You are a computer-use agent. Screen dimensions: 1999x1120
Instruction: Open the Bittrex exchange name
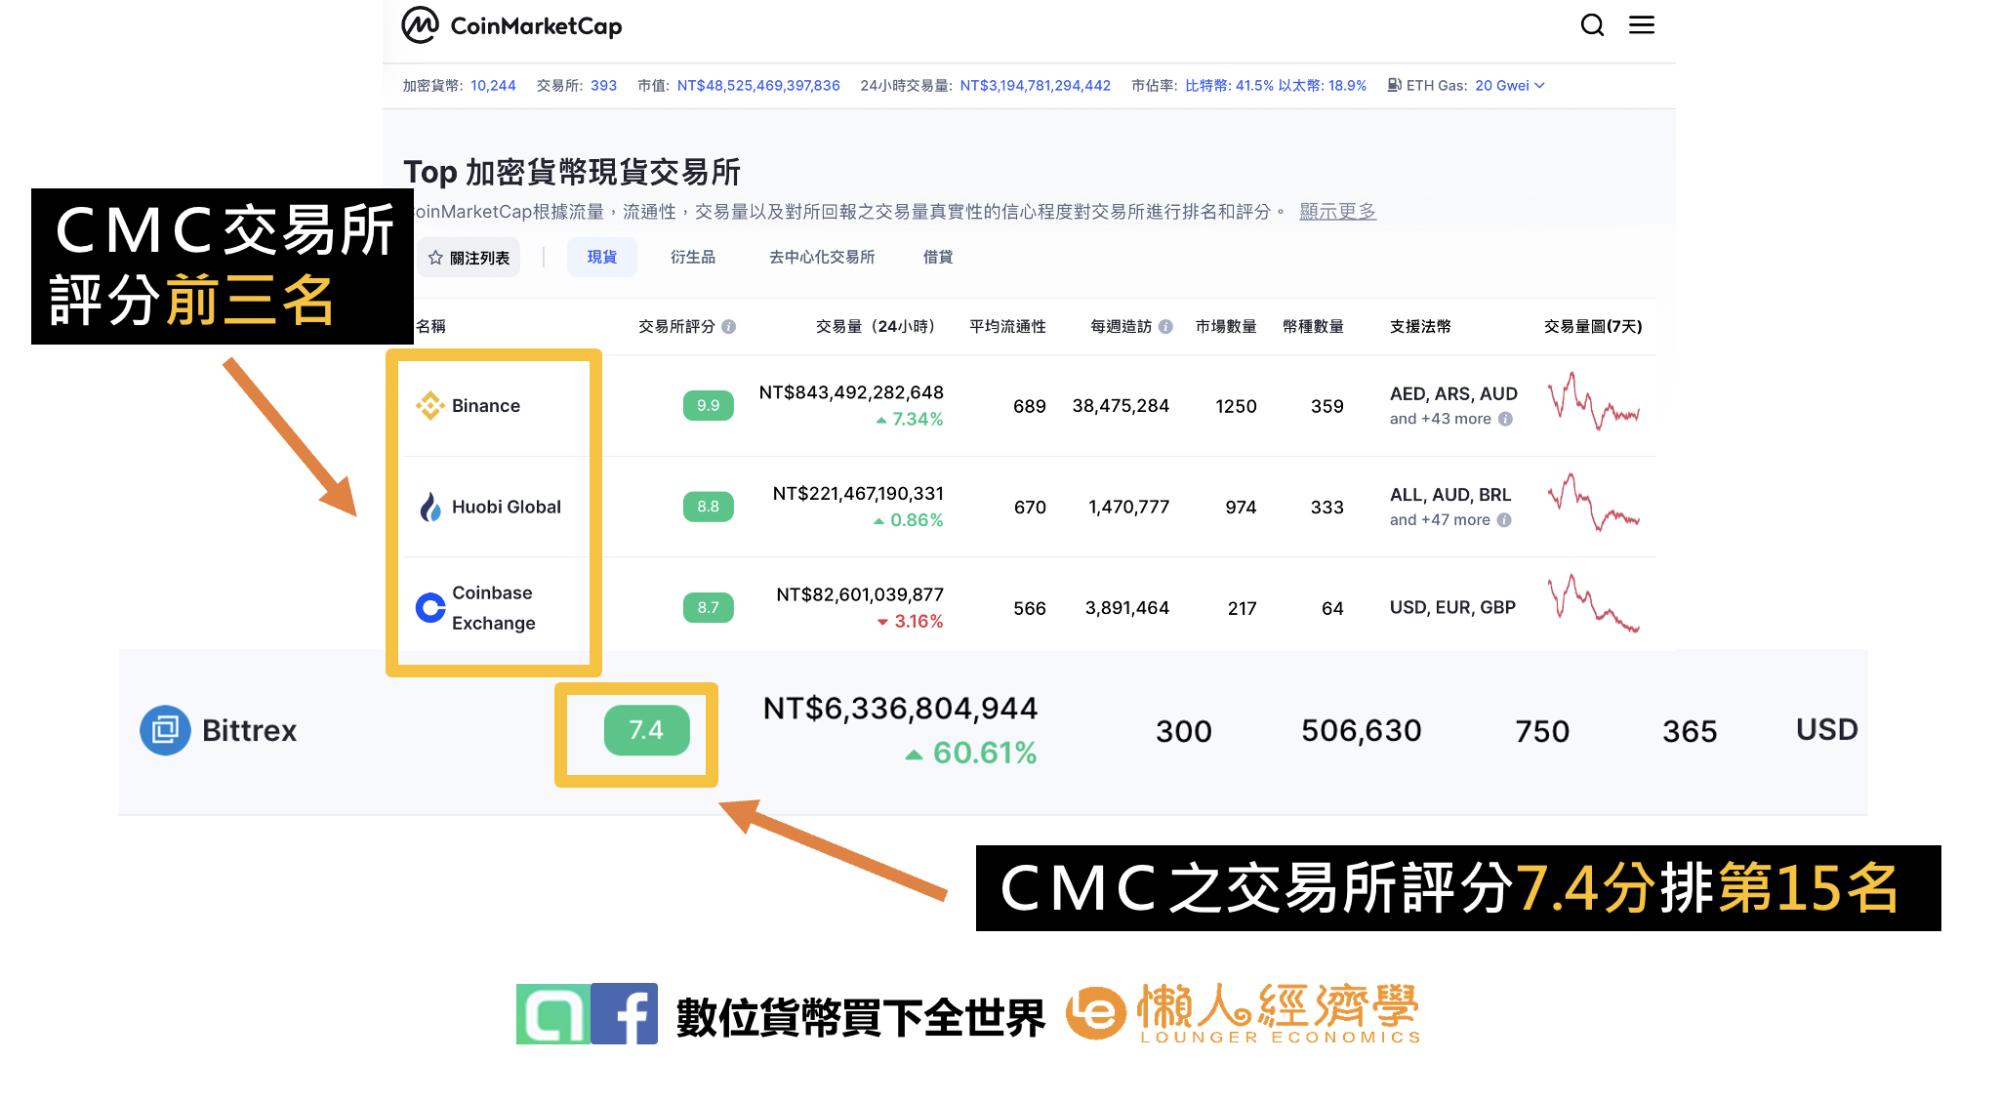click(x=249, y=730)
